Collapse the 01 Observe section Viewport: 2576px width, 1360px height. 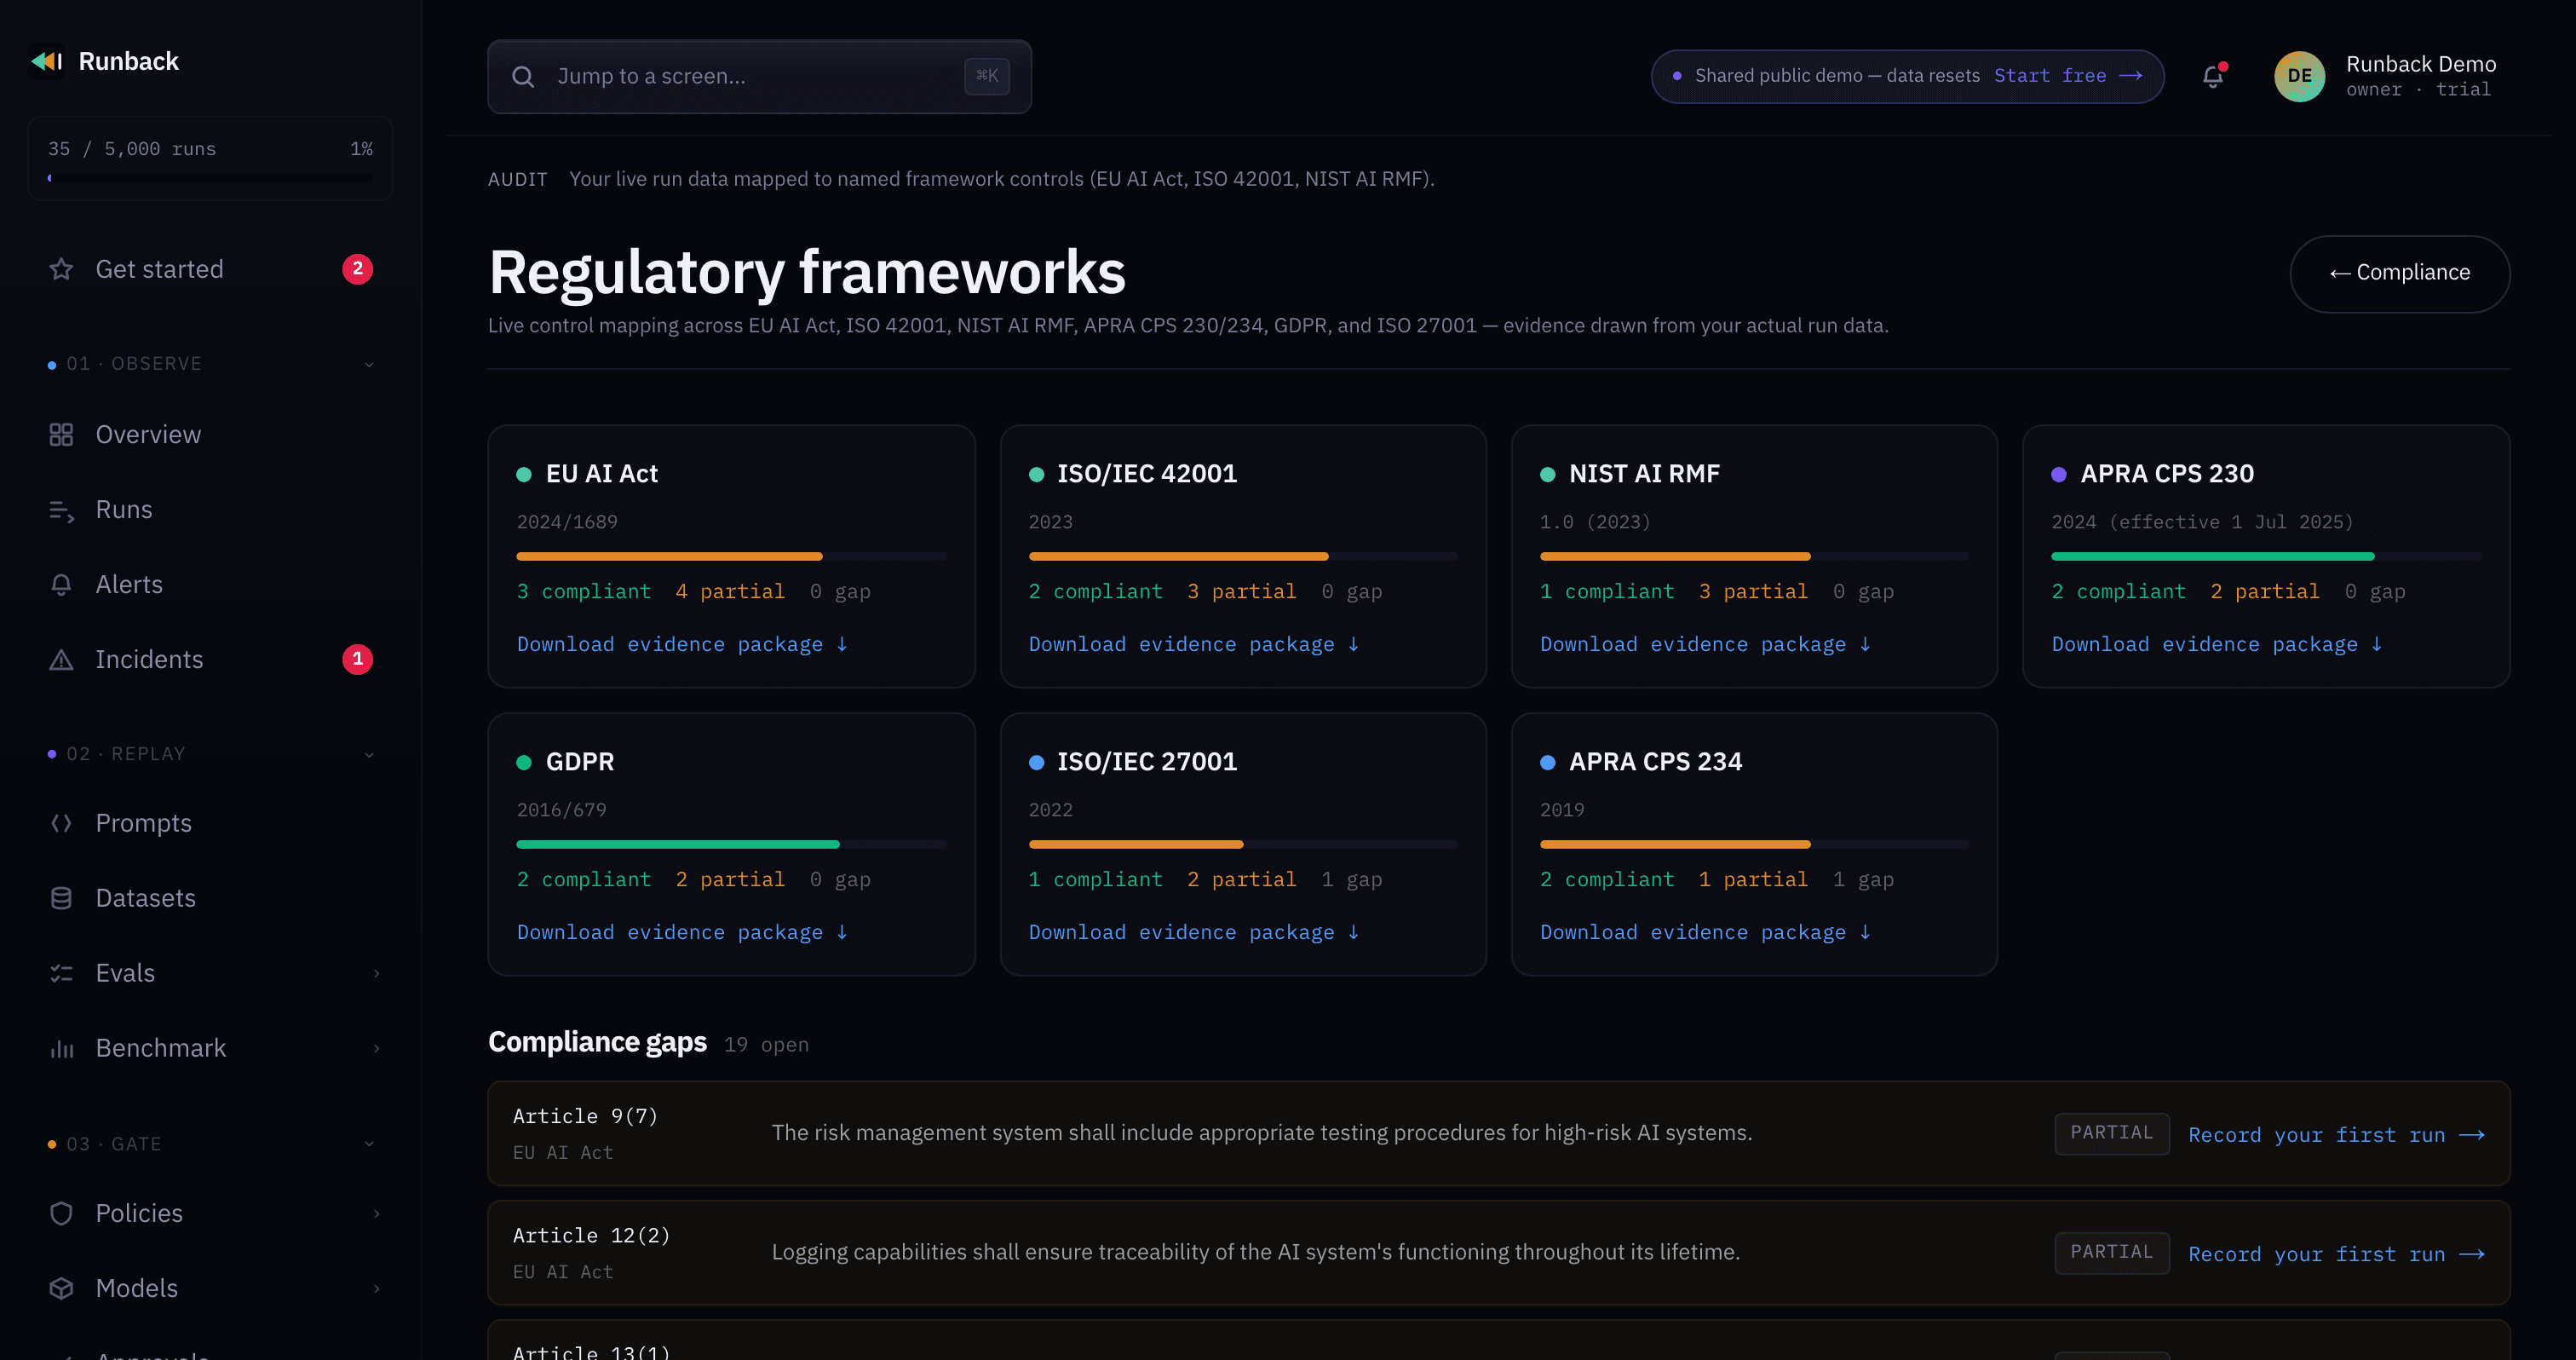click(x=369, y=364)
